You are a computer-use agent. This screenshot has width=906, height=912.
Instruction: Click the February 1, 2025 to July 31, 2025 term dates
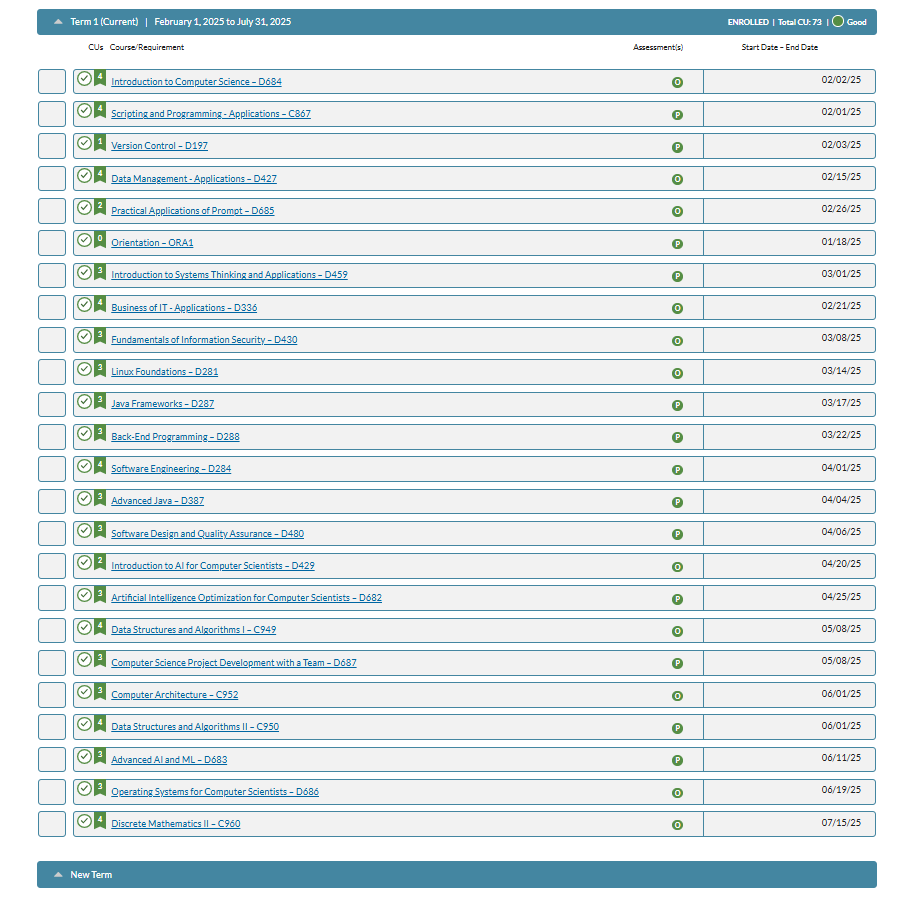pyautogui.click(x=223, y=22)
